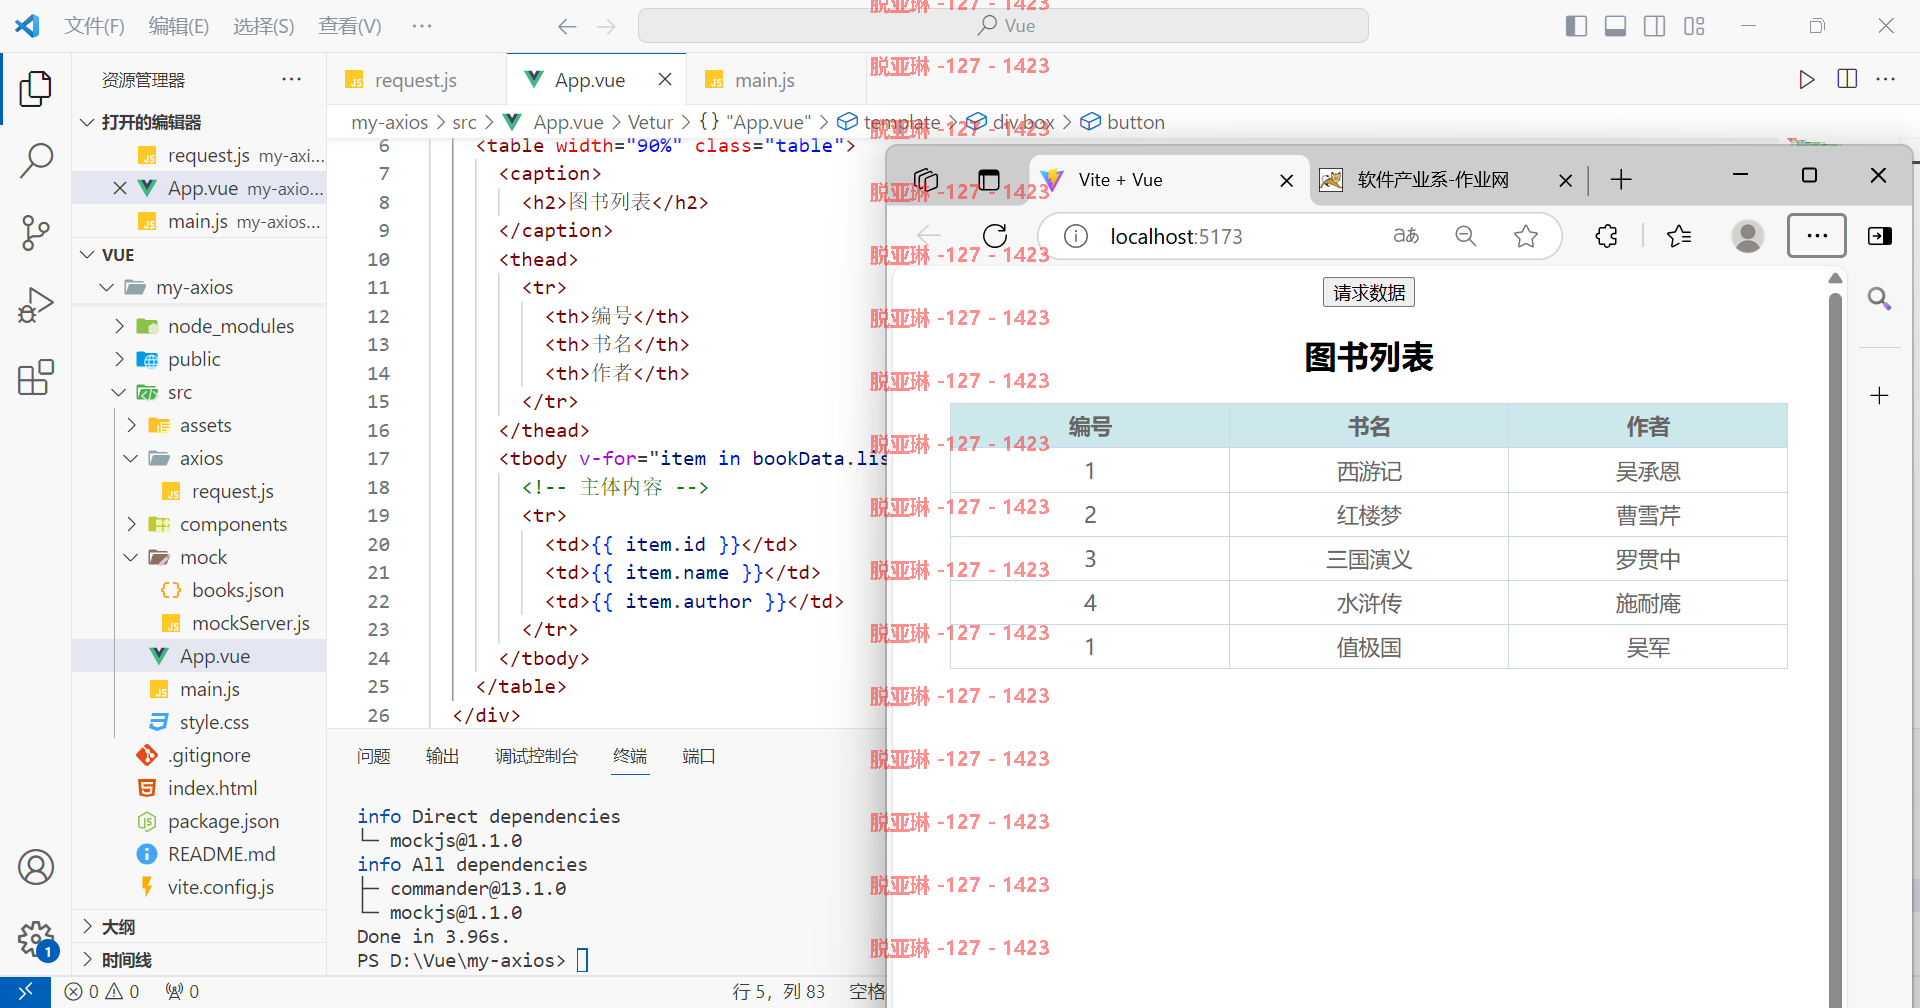Viewport: 1920px width, 1008px height.
Task: Click the zoom magnifier in address bar
Action: coord(1466,236)
